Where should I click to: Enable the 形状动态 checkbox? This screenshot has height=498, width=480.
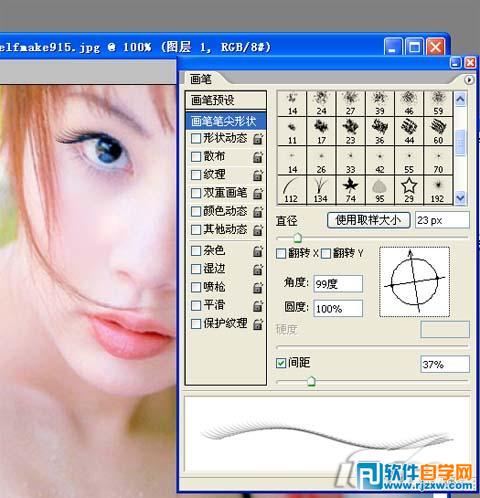(196, 138)
